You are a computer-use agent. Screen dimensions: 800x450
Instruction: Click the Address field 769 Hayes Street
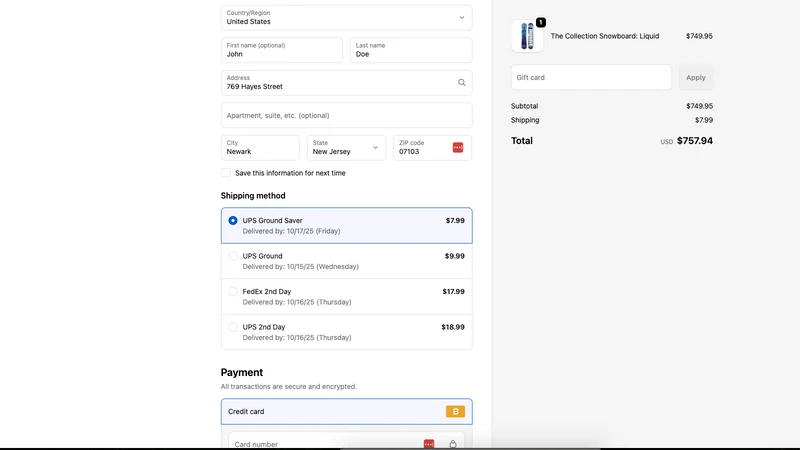(346, 83)
